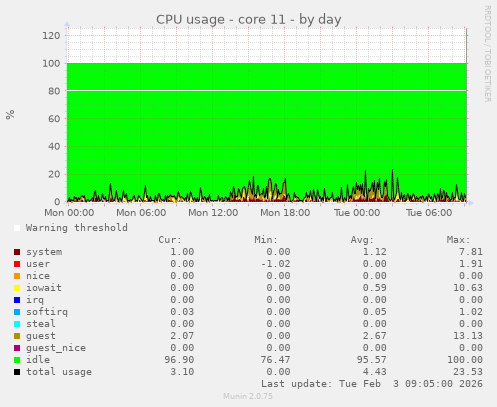Click idle min value 76.47
Screen dimensions: 497x407
275,360
